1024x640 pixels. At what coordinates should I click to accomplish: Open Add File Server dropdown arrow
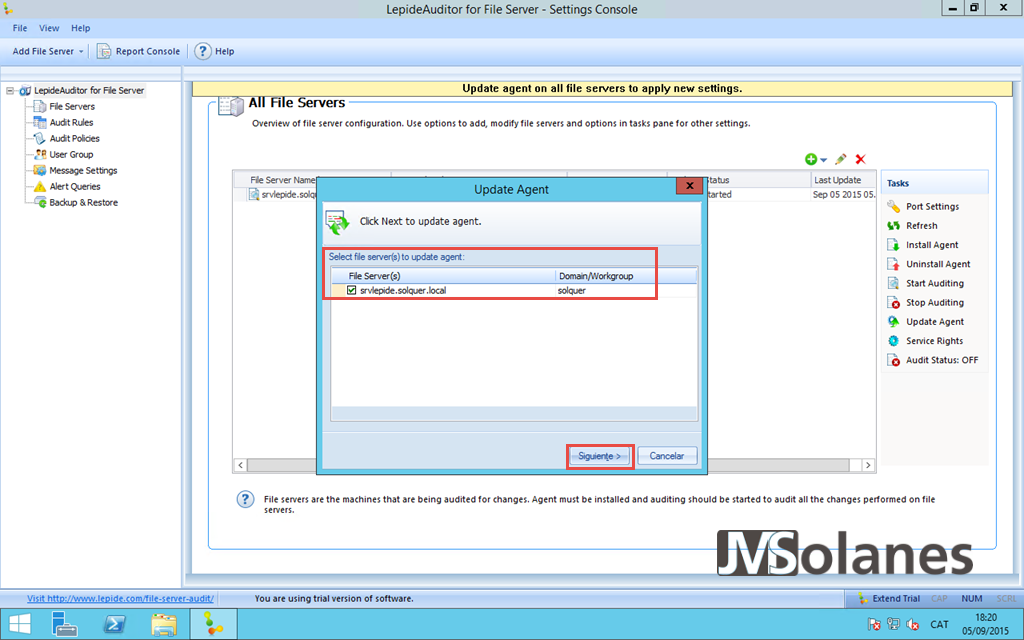coord(82,52)
